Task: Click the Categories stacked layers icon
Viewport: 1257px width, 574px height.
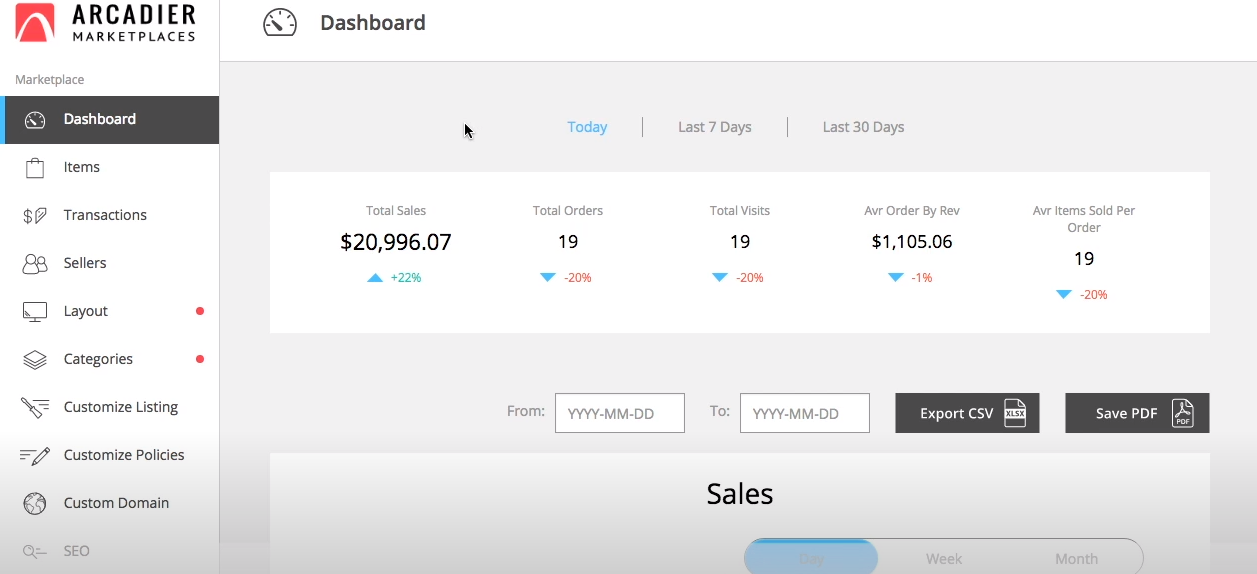Action: point(35,359)
